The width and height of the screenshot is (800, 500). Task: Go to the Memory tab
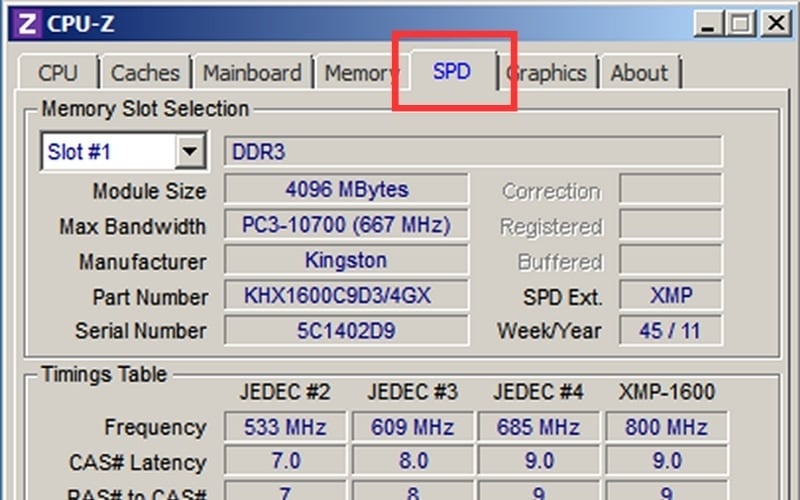361,72
